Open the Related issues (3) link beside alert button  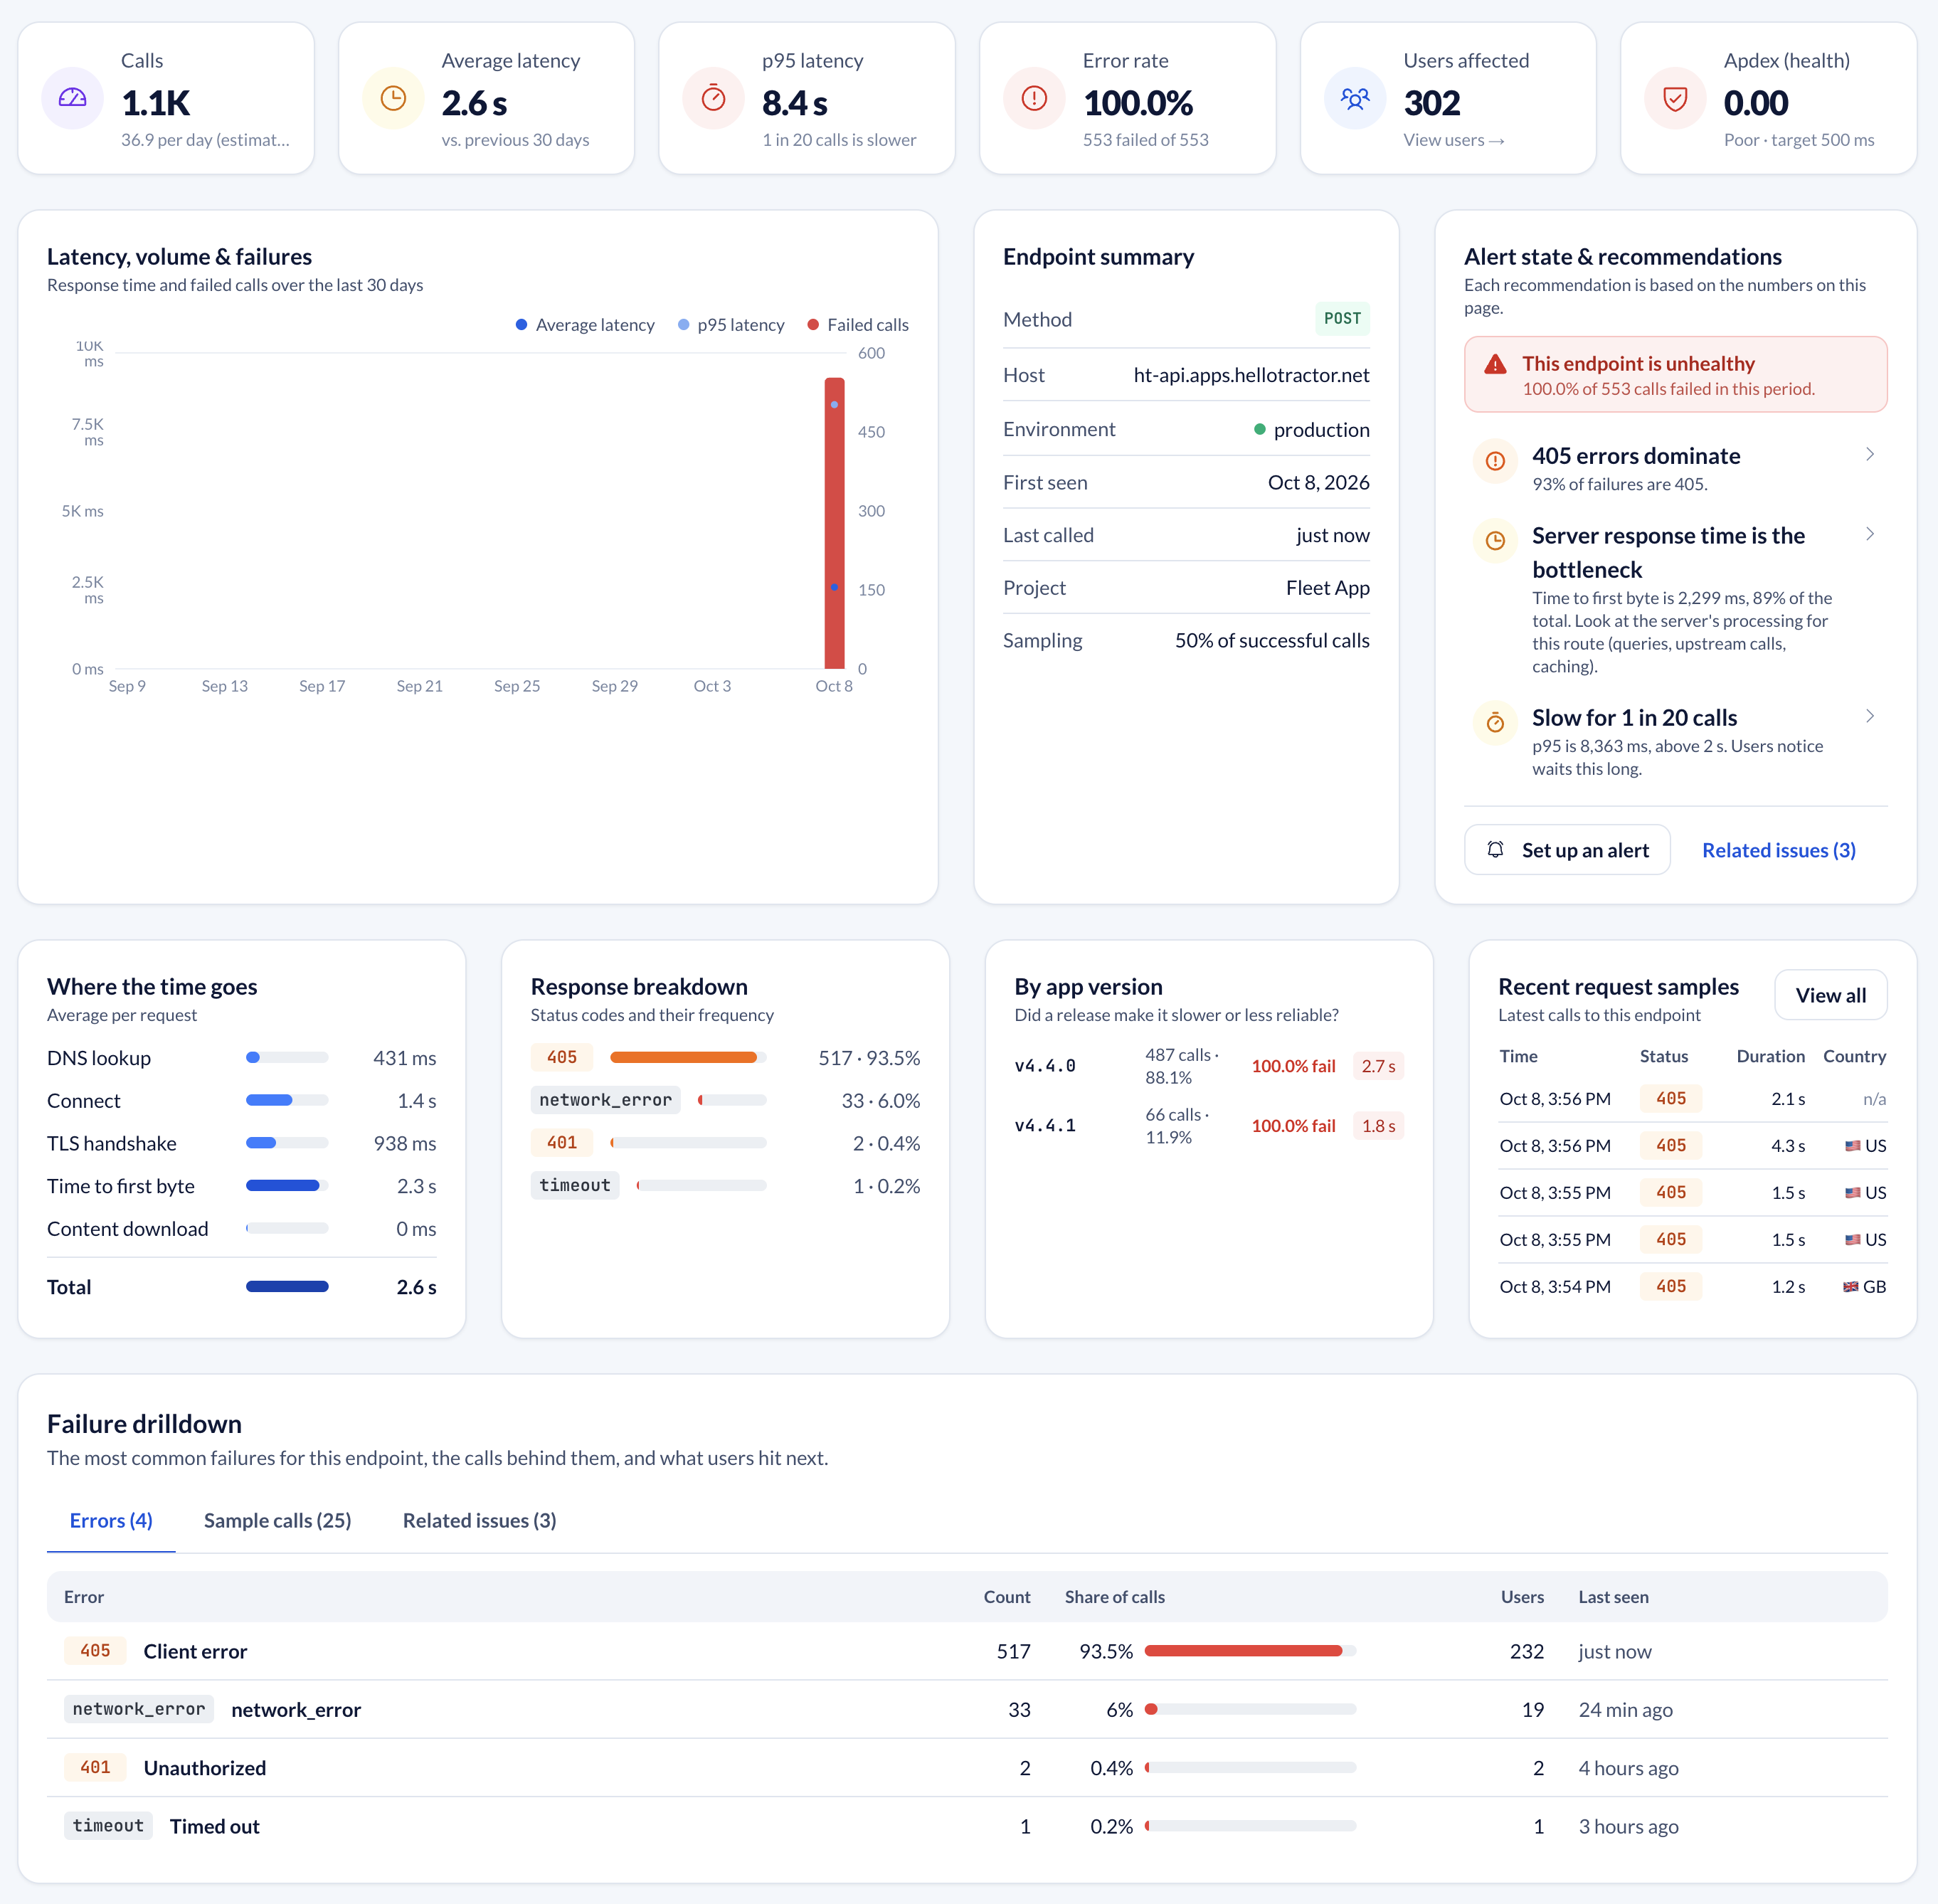pos(1778,850)
